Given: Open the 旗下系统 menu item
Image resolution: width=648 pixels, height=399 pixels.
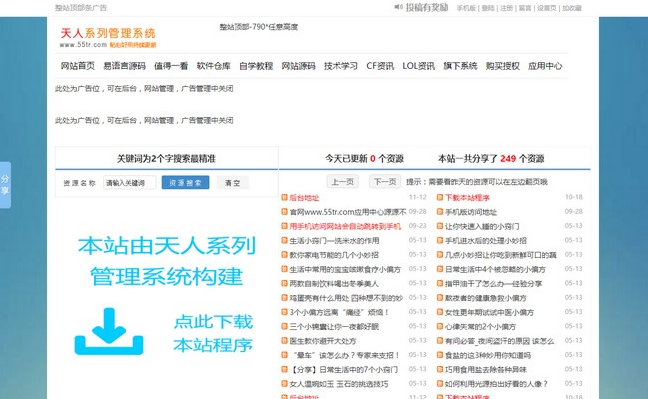Looking at the screenshot, I should pyautogui.click(x=460, y=66).
